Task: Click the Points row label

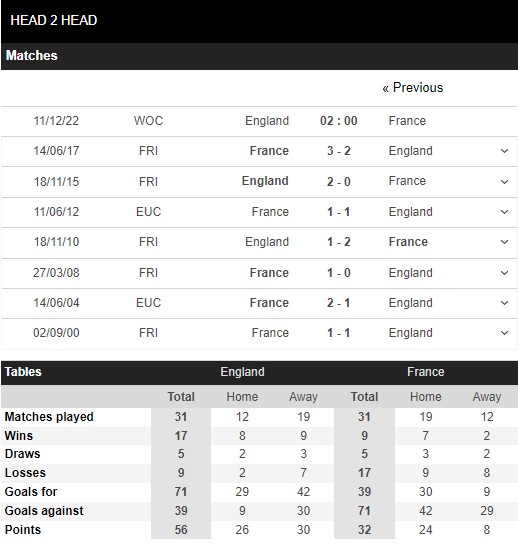Action: tap(23, 530)
